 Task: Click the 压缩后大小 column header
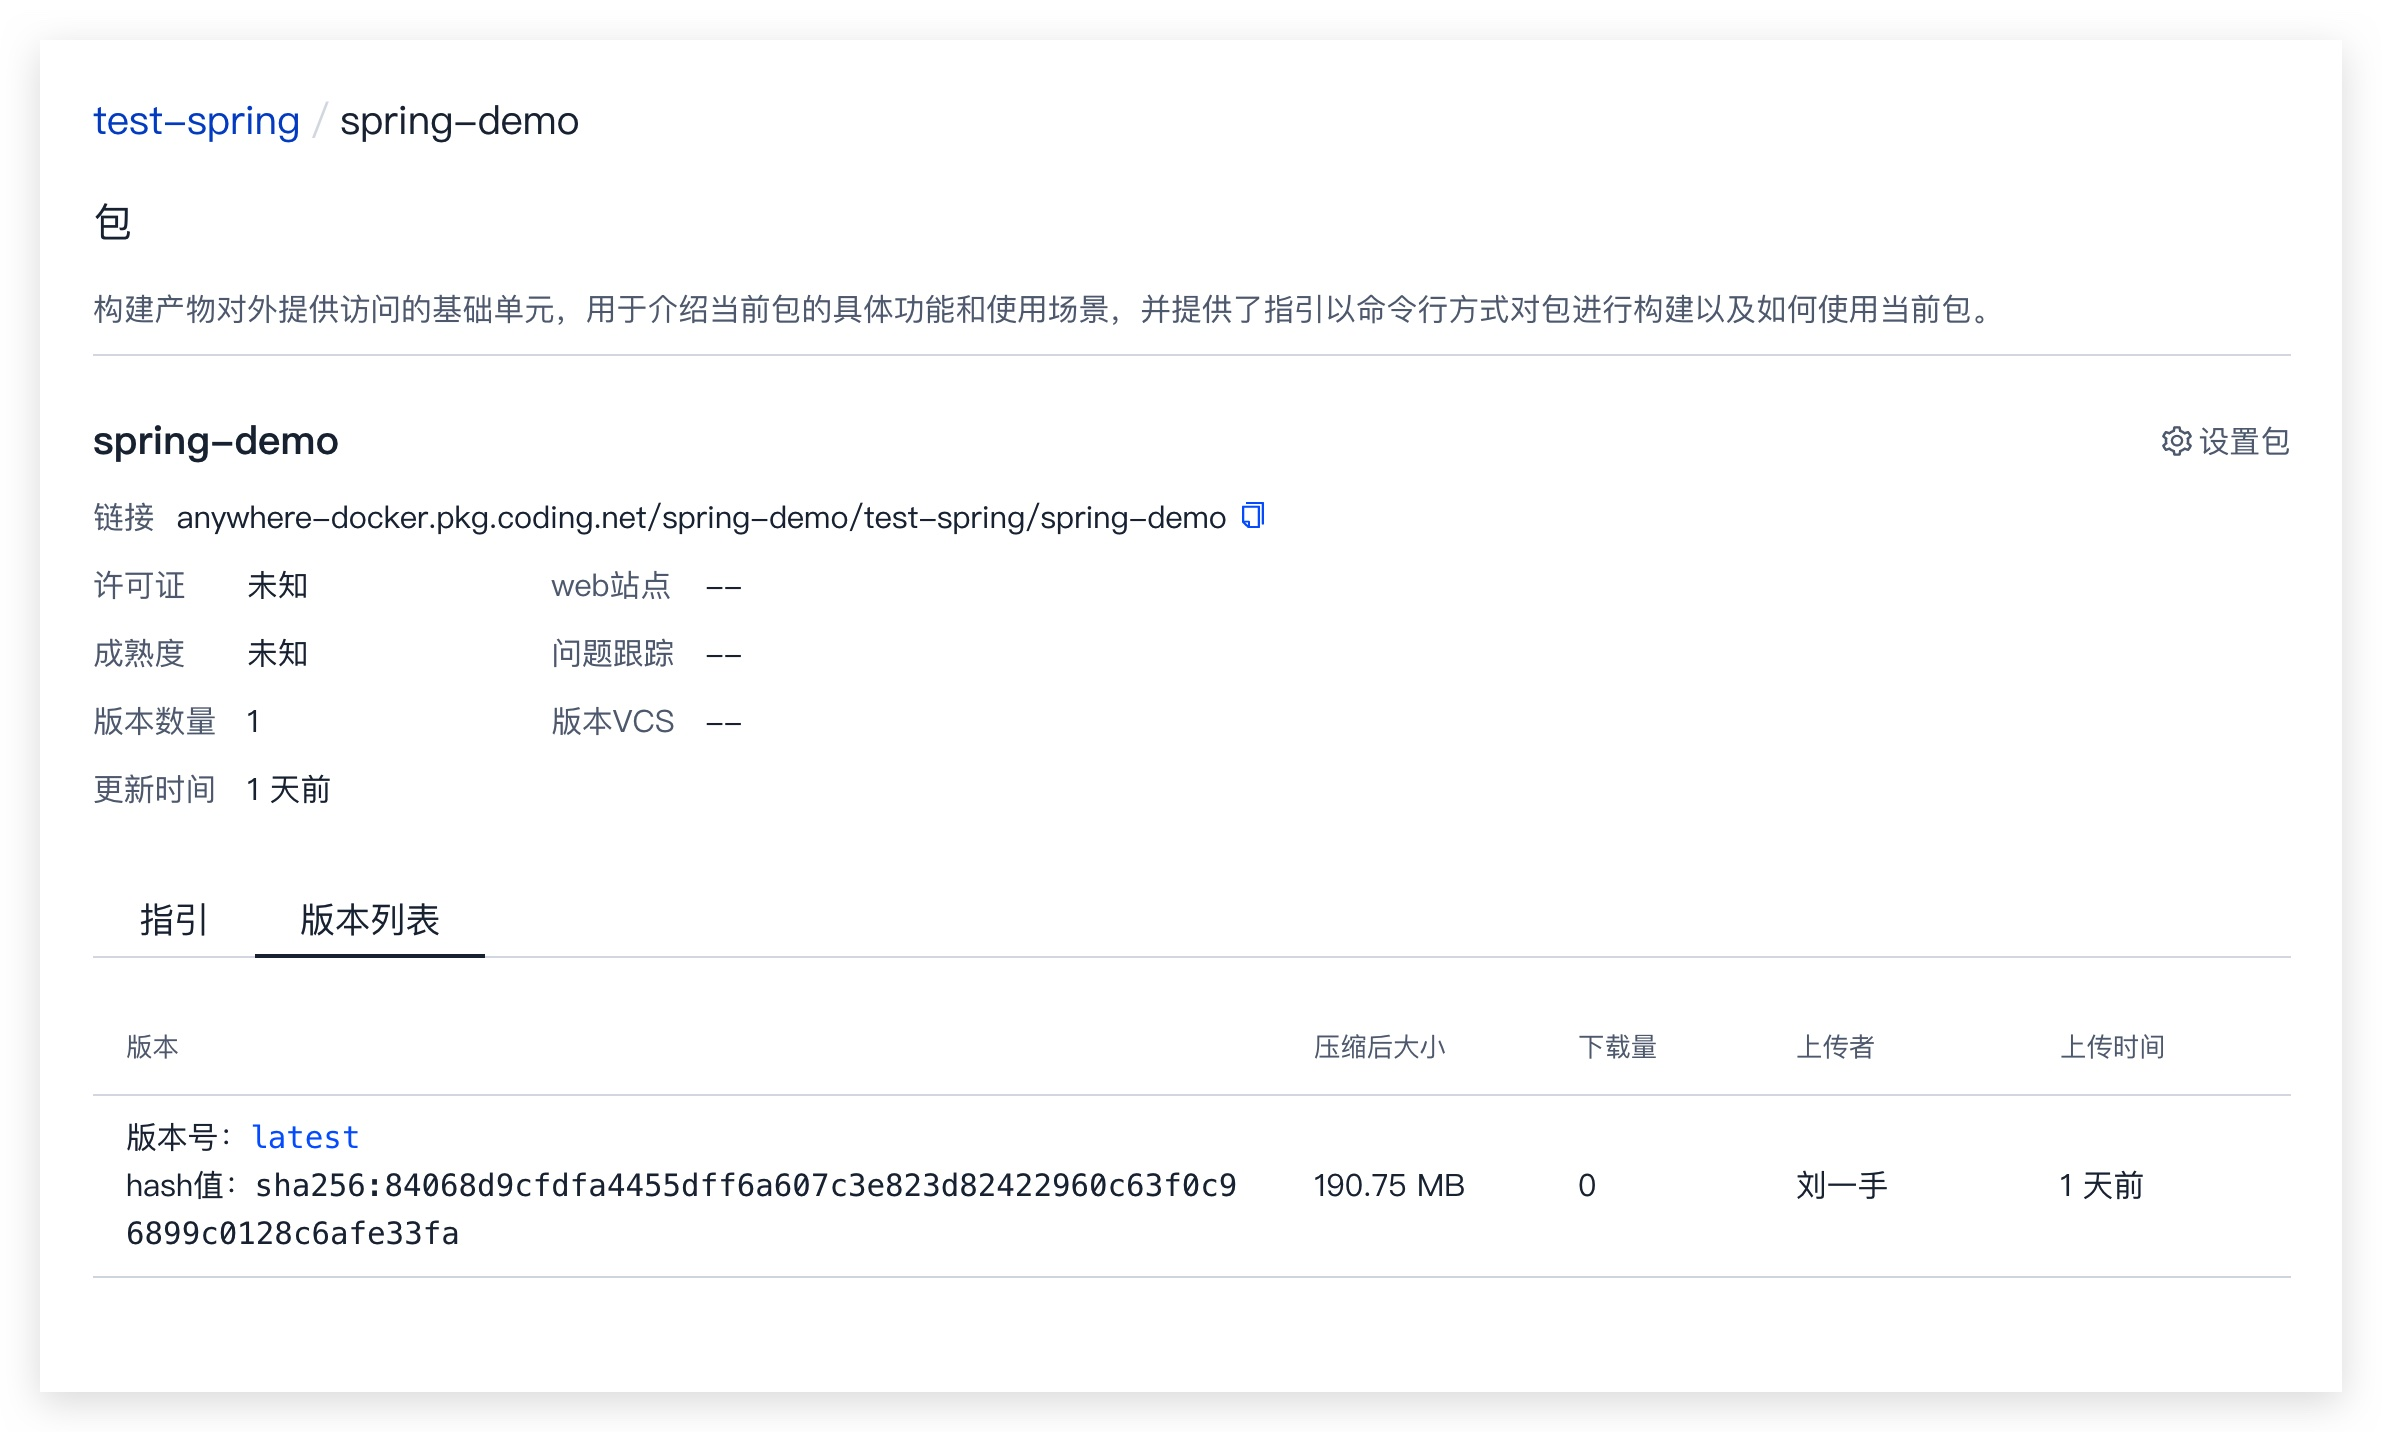(x=1383, y=1048)
